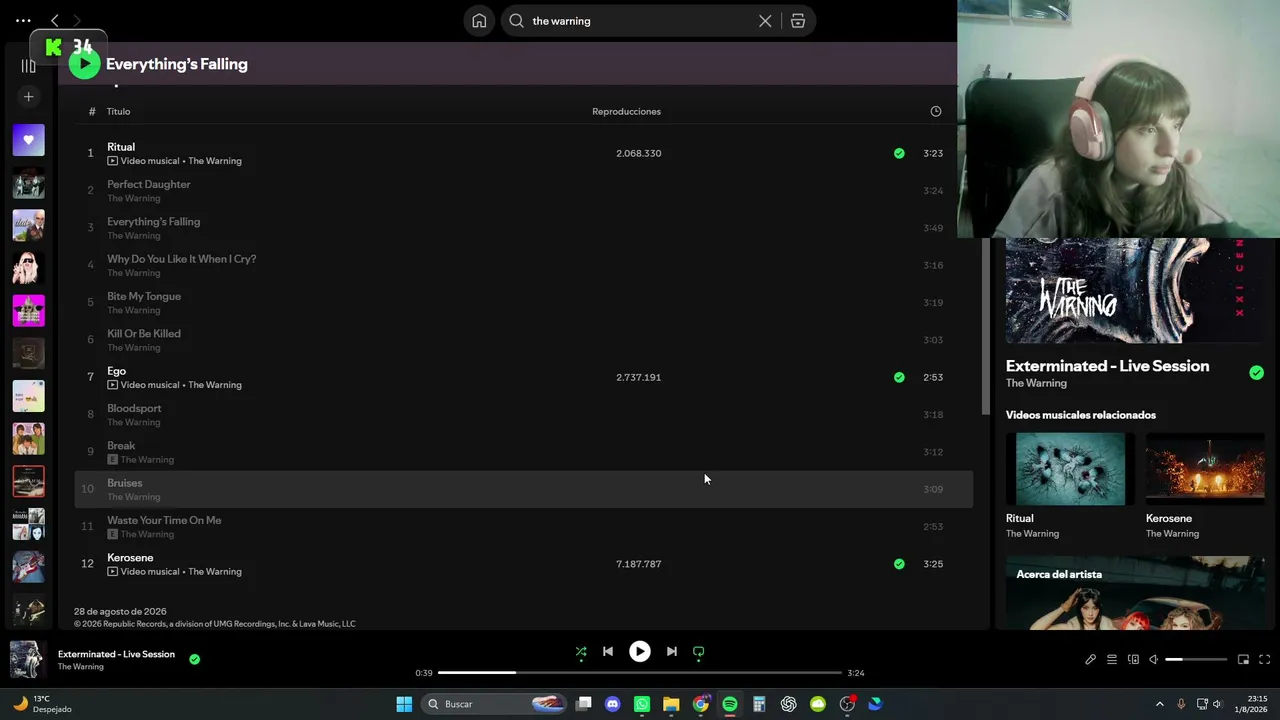The height and width of the screenshot is (720, 1280).
Task: Sort tracks by duration clock icon
Action: (936, 111)
